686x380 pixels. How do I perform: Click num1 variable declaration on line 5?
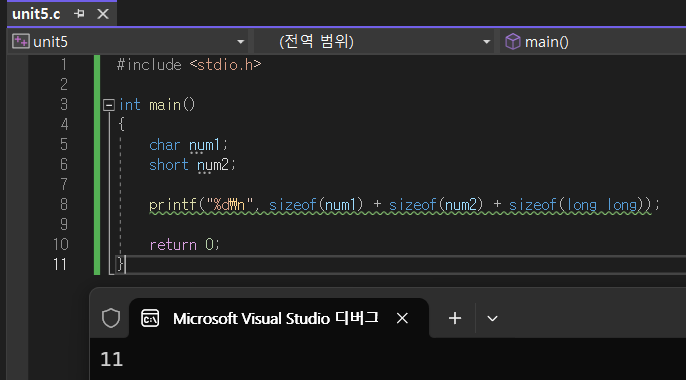click(204, 145)
